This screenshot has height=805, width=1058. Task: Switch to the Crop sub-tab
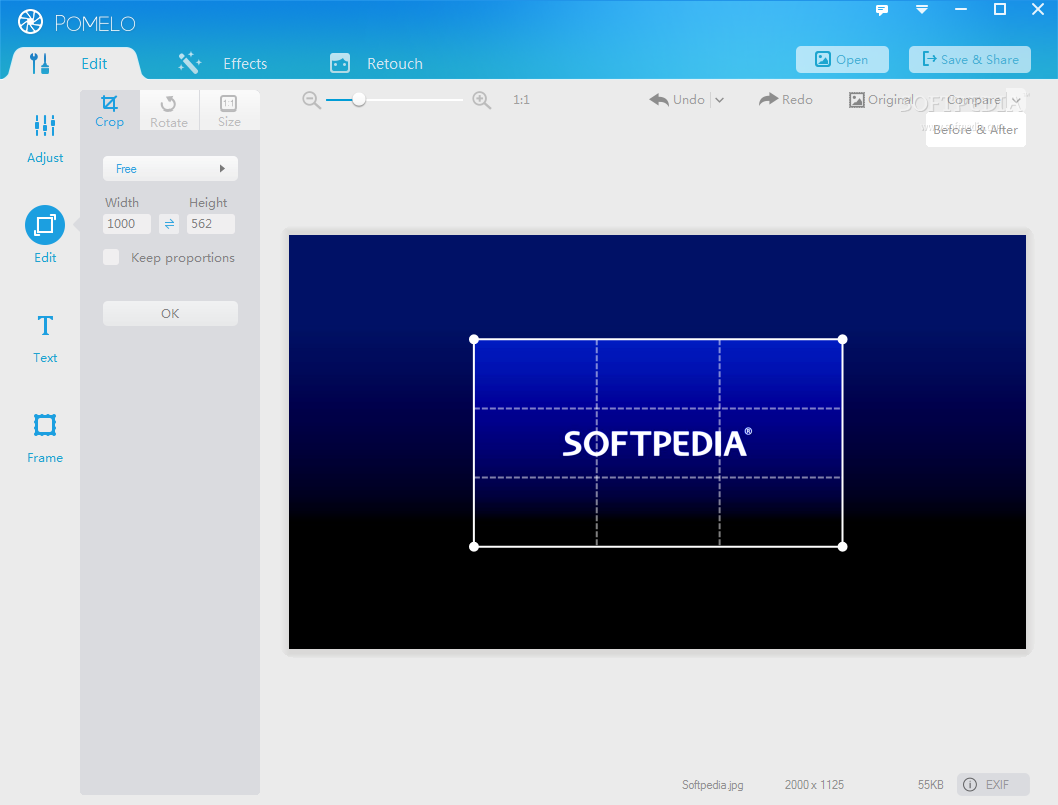coord(109,111)
